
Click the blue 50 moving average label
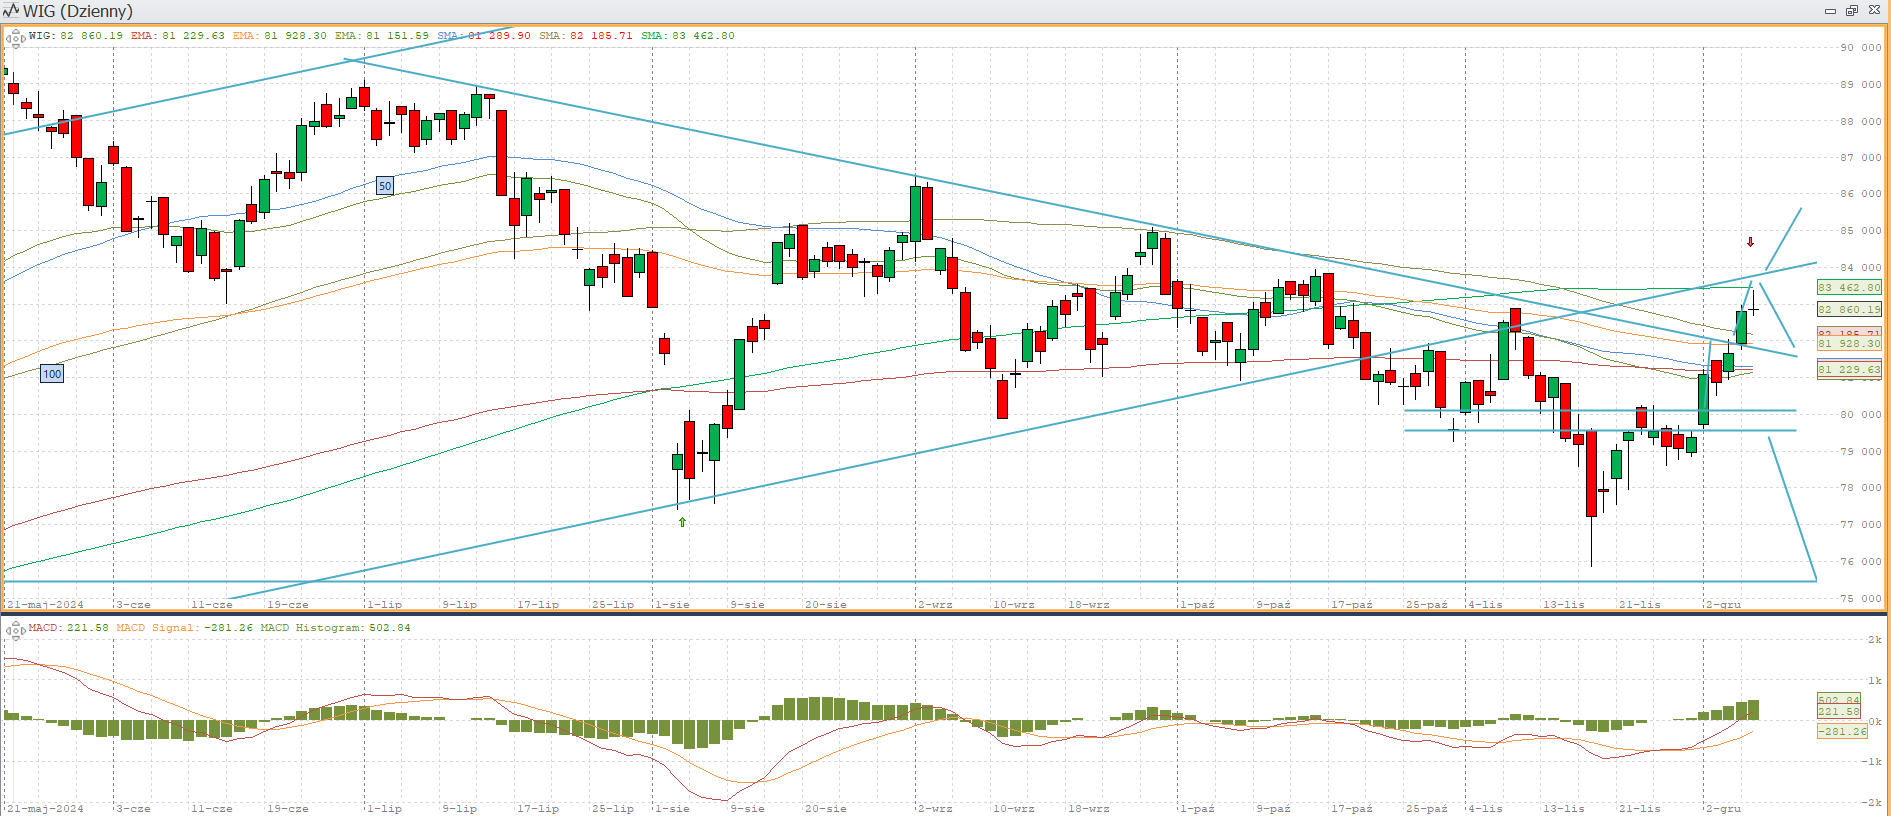click(385, 186)
